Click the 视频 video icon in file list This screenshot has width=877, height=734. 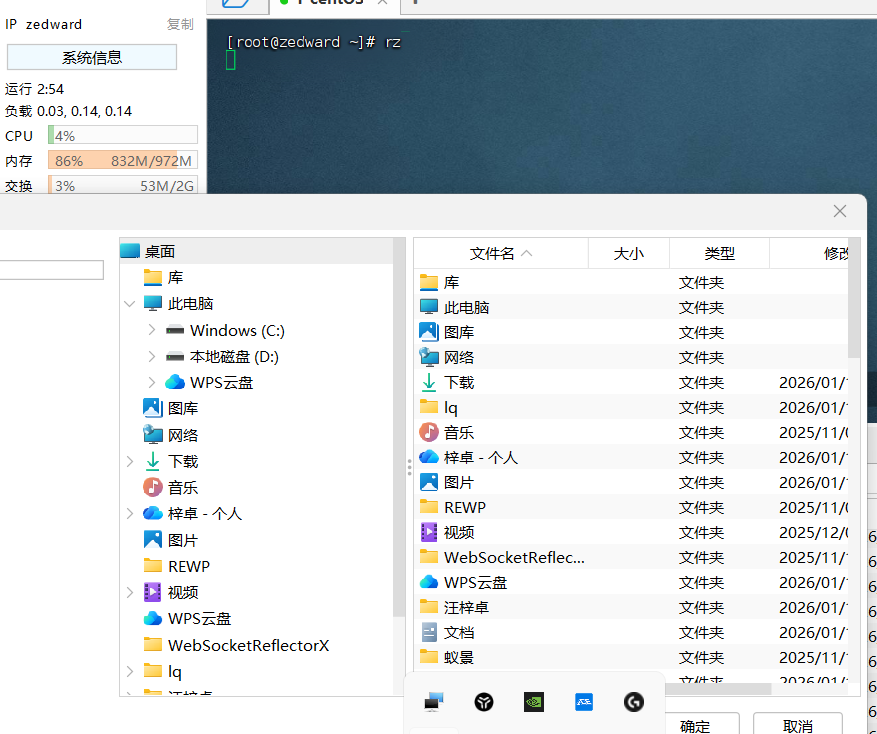pyautogui.click(x=429, y=532)
